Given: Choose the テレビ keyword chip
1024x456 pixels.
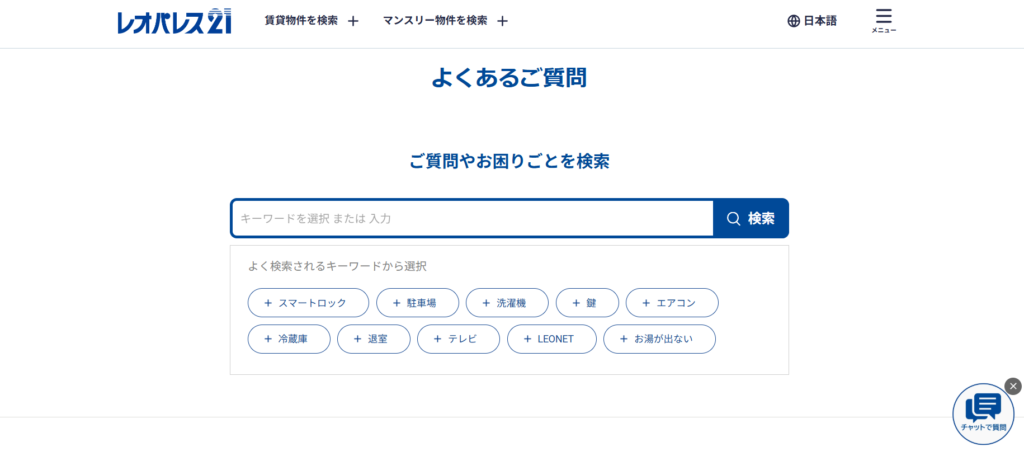Looking at the screenshot, I should pyautogui.click(x=458, y=339).
